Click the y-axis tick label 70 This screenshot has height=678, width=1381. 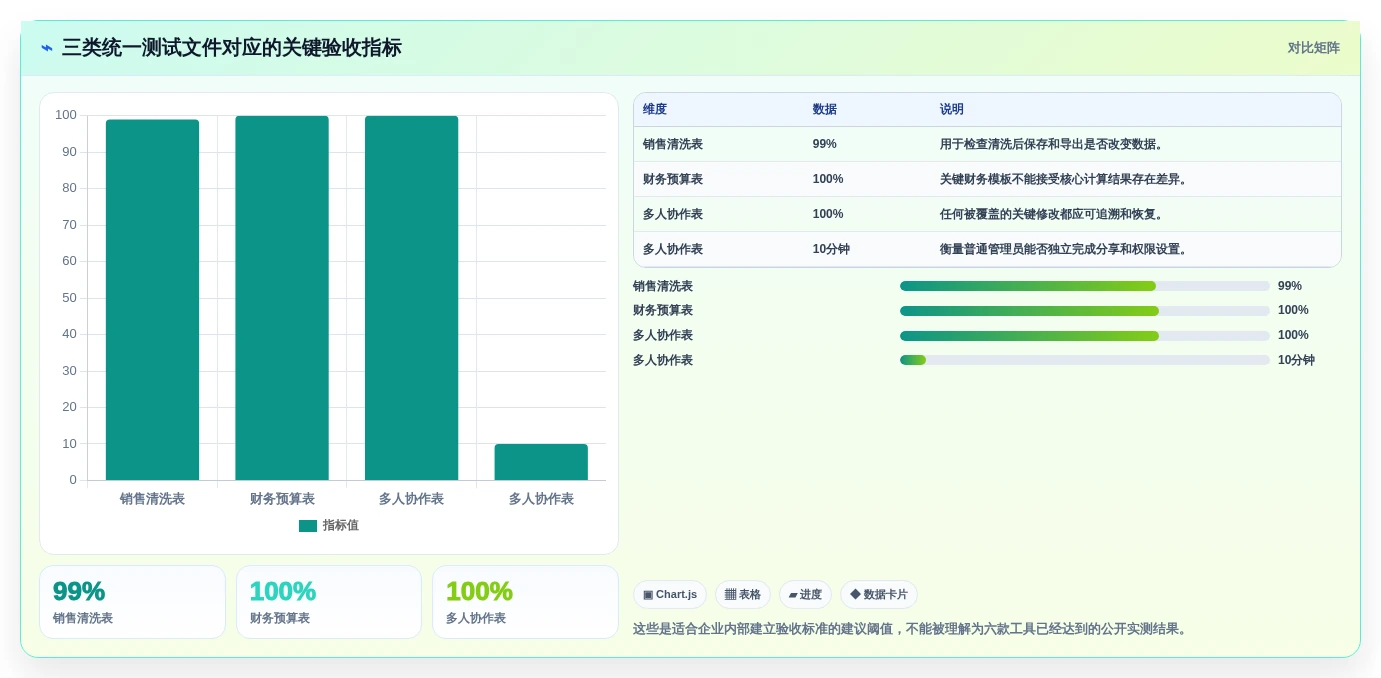[67, 225]
